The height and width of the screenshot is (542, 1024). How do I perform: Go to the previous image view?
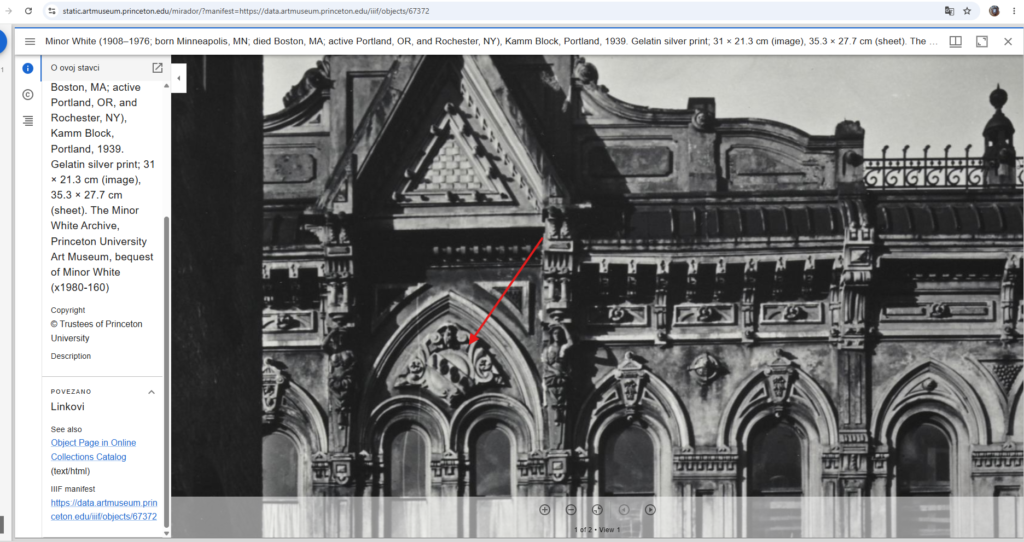[x=624, y=509]
